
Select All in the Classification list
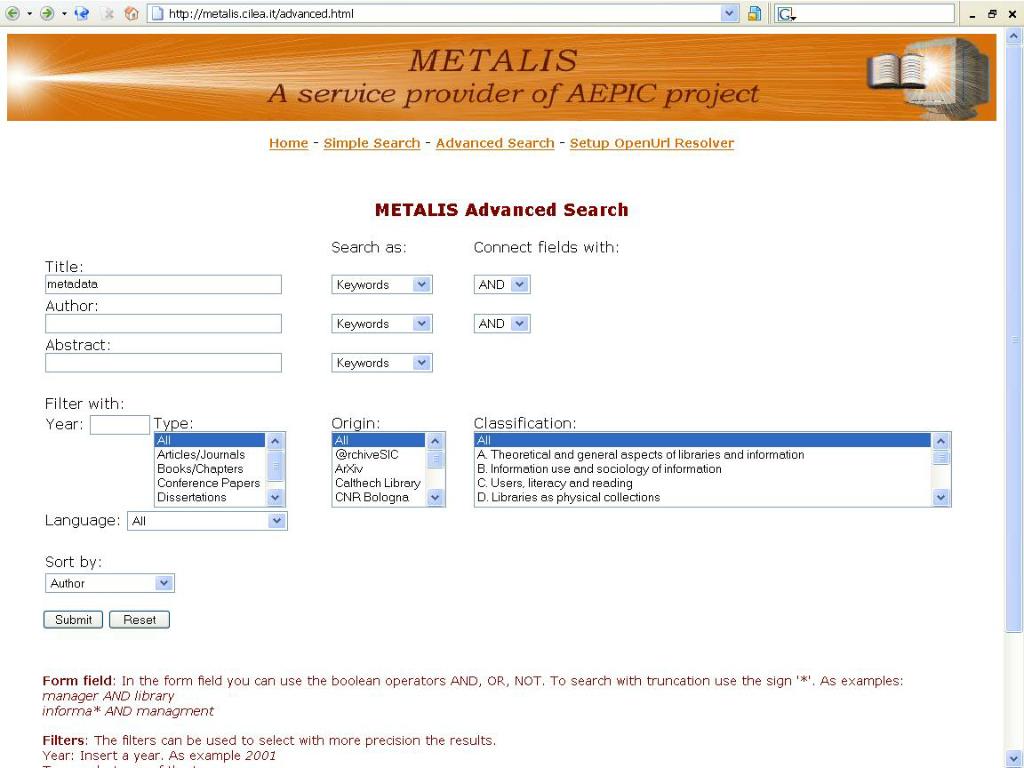pyautogui.click(x=703, y=440)
